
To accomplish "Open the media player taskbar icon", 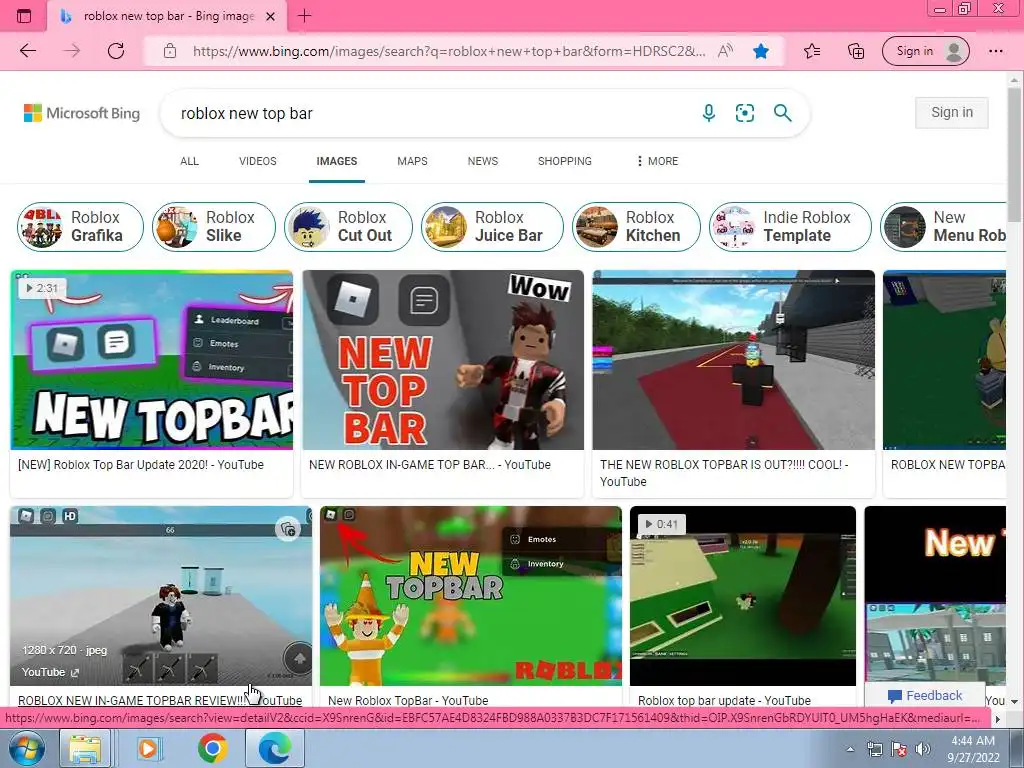I will [148, 748].
